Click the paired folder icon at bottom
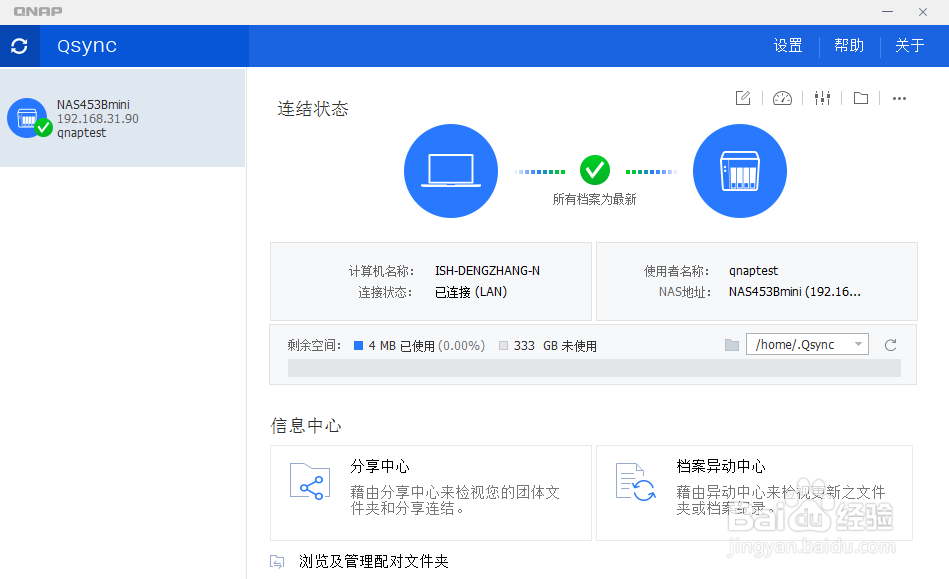Screen dimensions: 949x579 tap(277, 561)
